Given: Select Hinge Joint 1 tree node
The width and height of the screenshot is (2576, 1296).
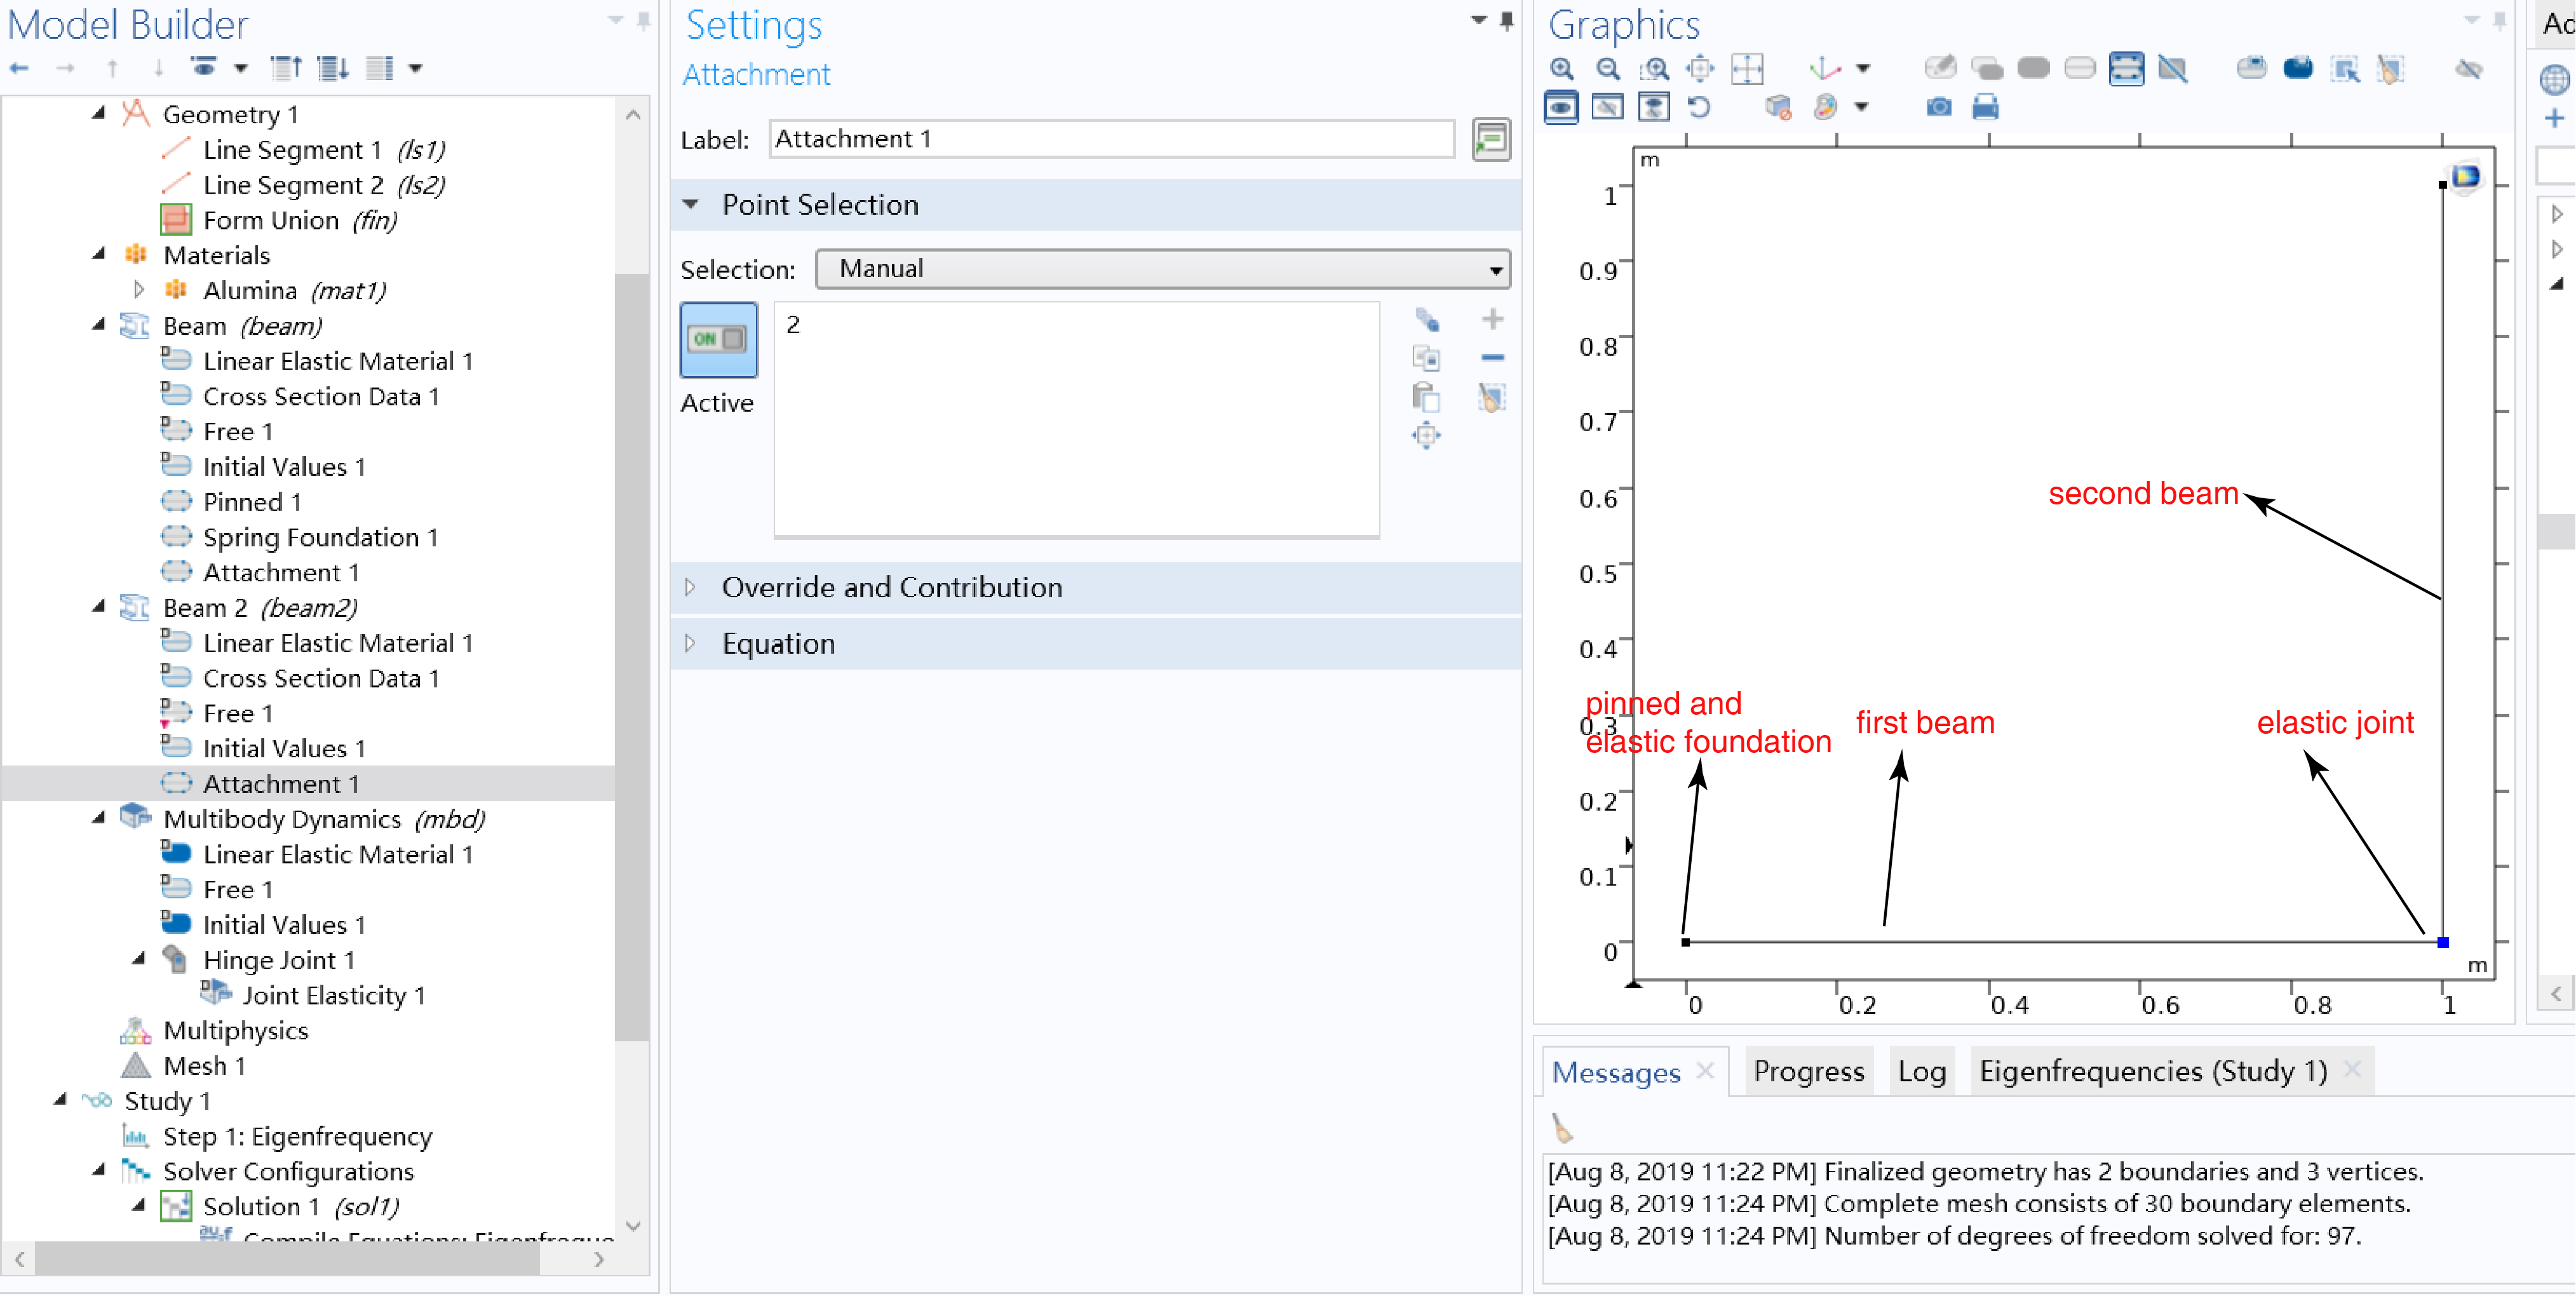Looking at the screenshot, I should coord(279,960).
